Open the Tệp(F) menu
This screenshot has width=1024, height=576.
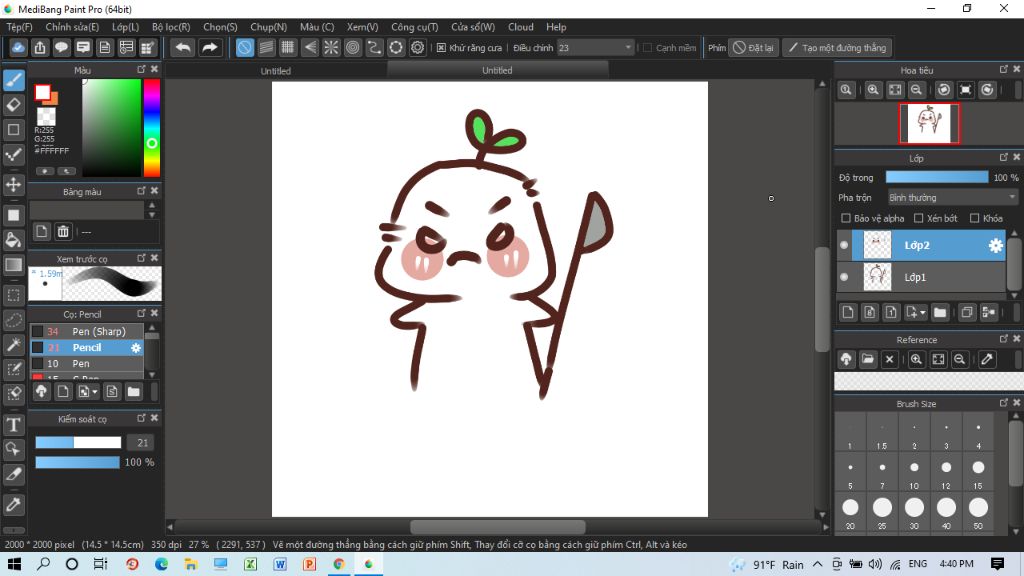point(20,27)
